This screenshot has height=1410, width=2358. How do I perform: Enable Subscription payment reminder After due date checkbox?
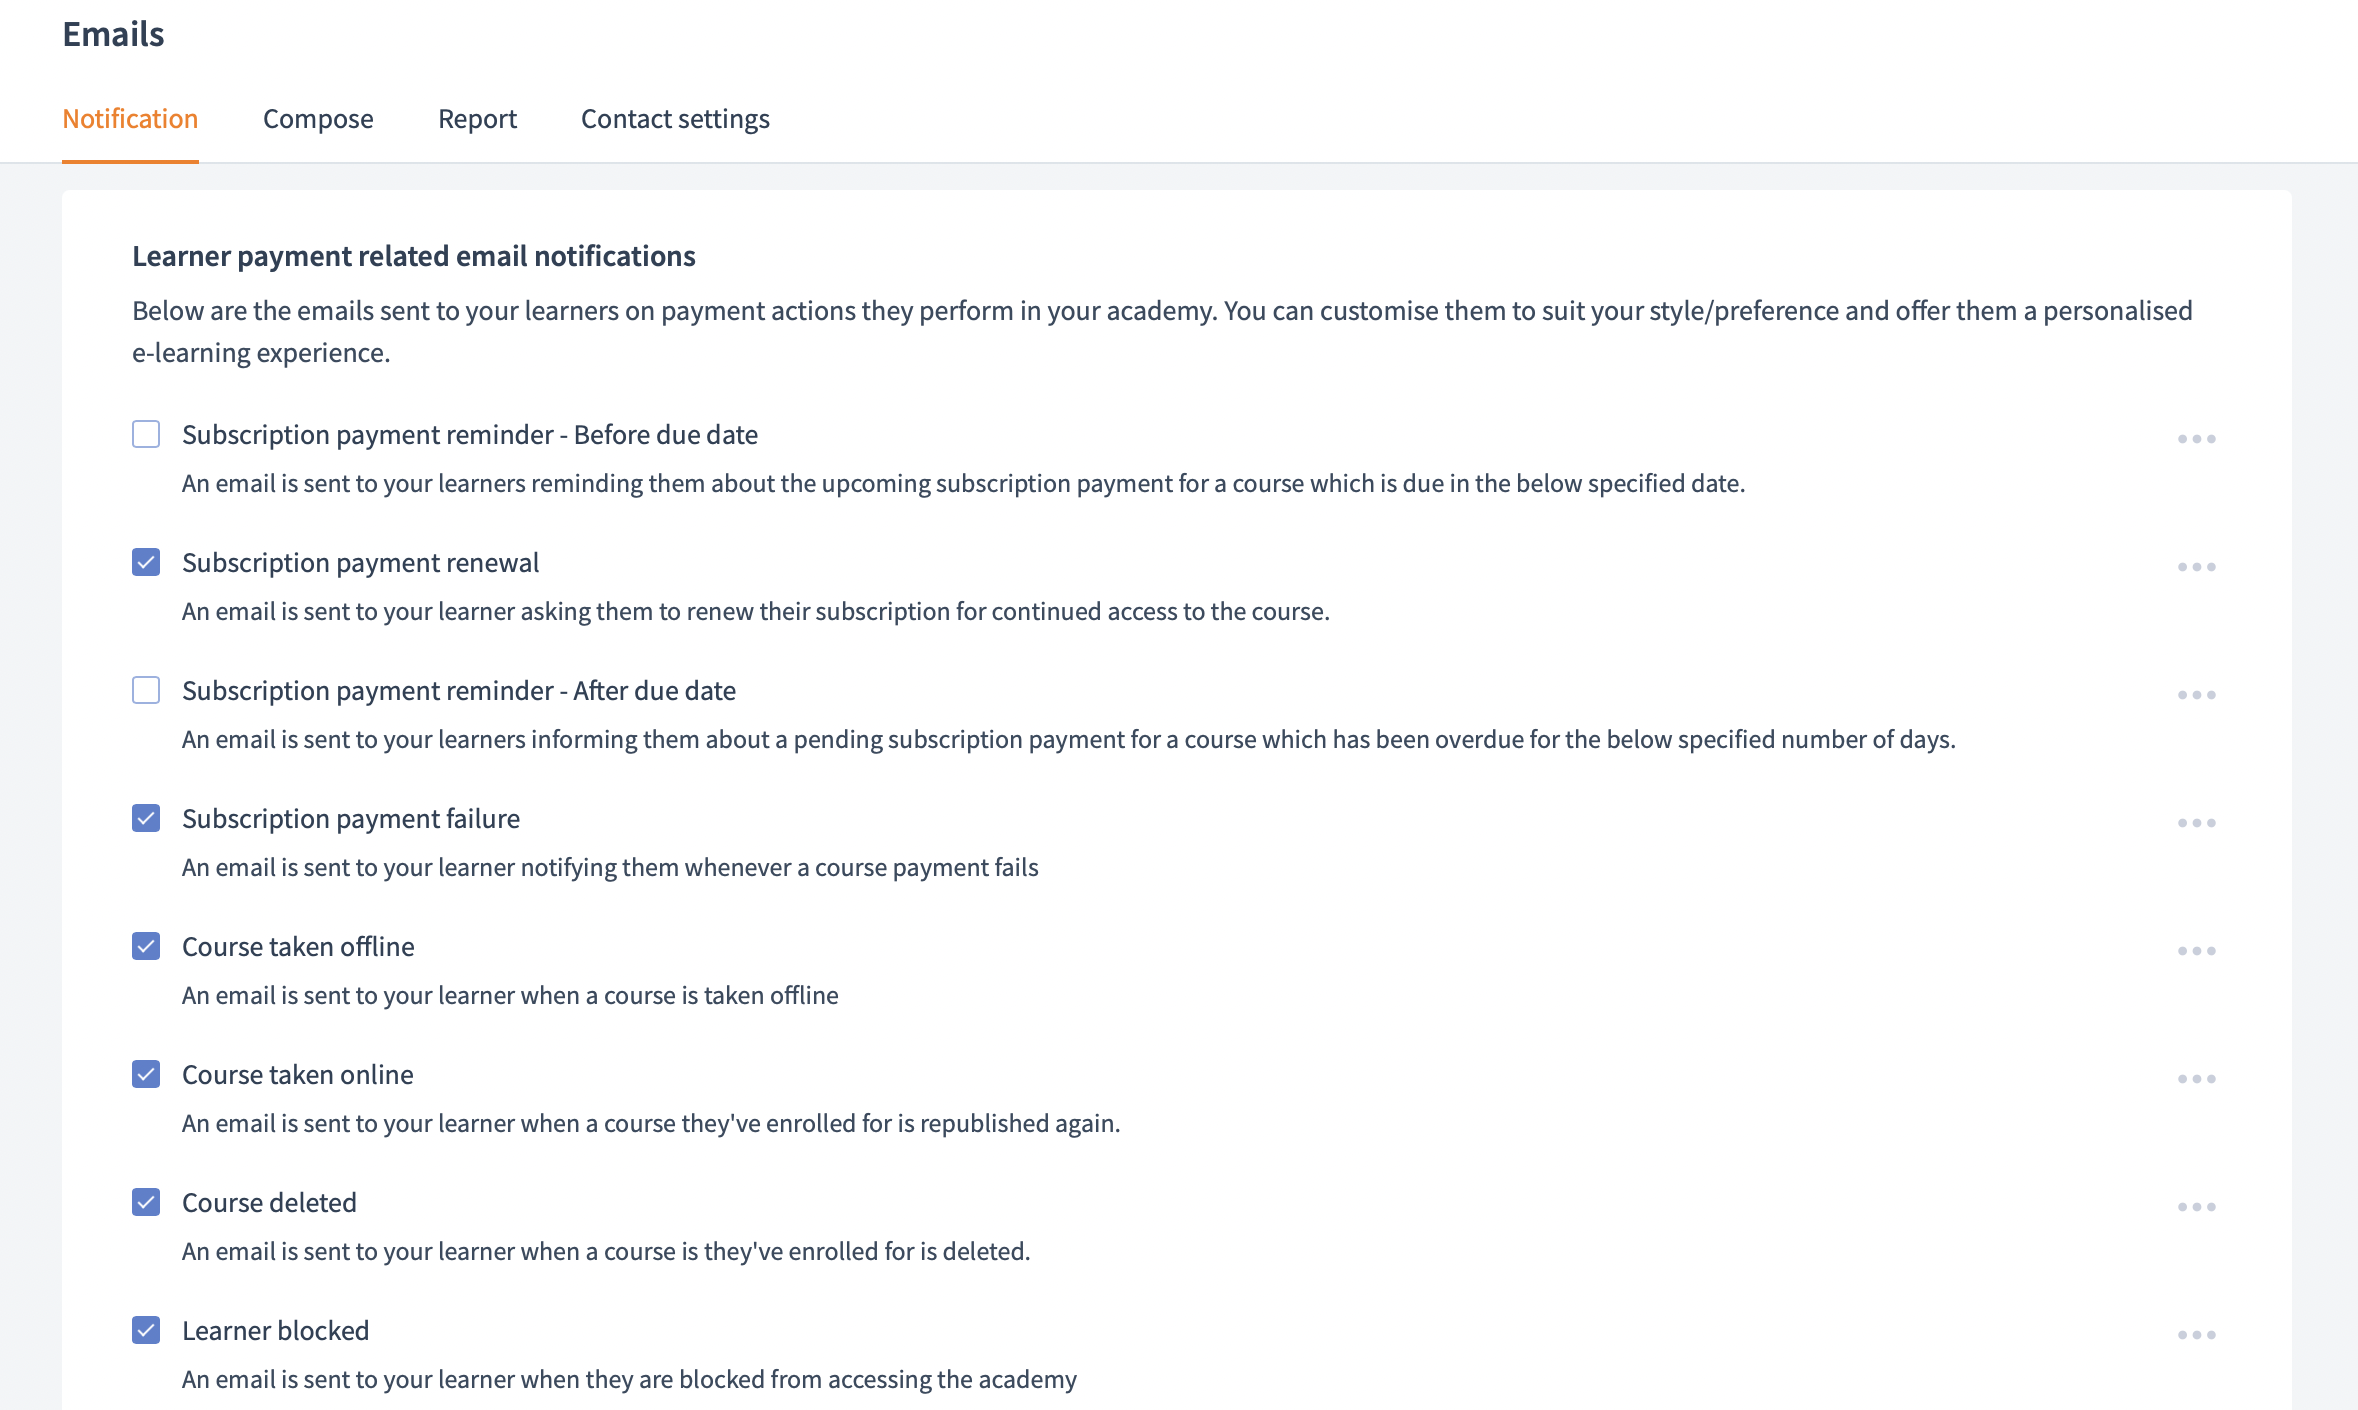146,690
